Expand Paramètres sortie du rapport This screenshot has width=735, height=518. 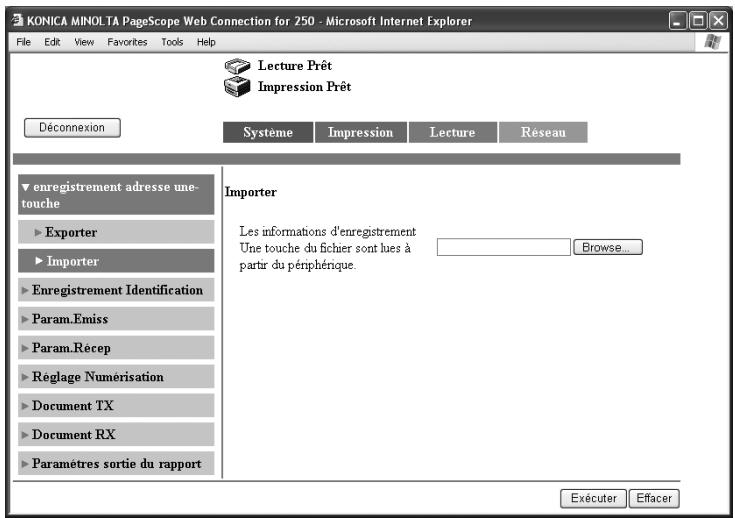(x=116, y=463)
